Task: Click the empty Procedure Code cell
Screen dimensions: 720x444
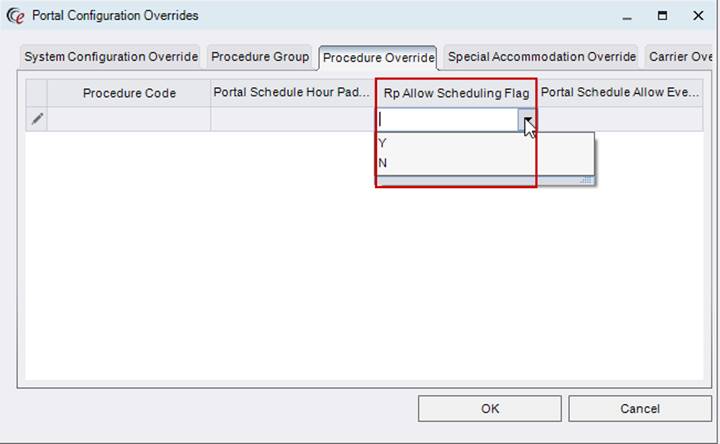Action: pos(129,120)
